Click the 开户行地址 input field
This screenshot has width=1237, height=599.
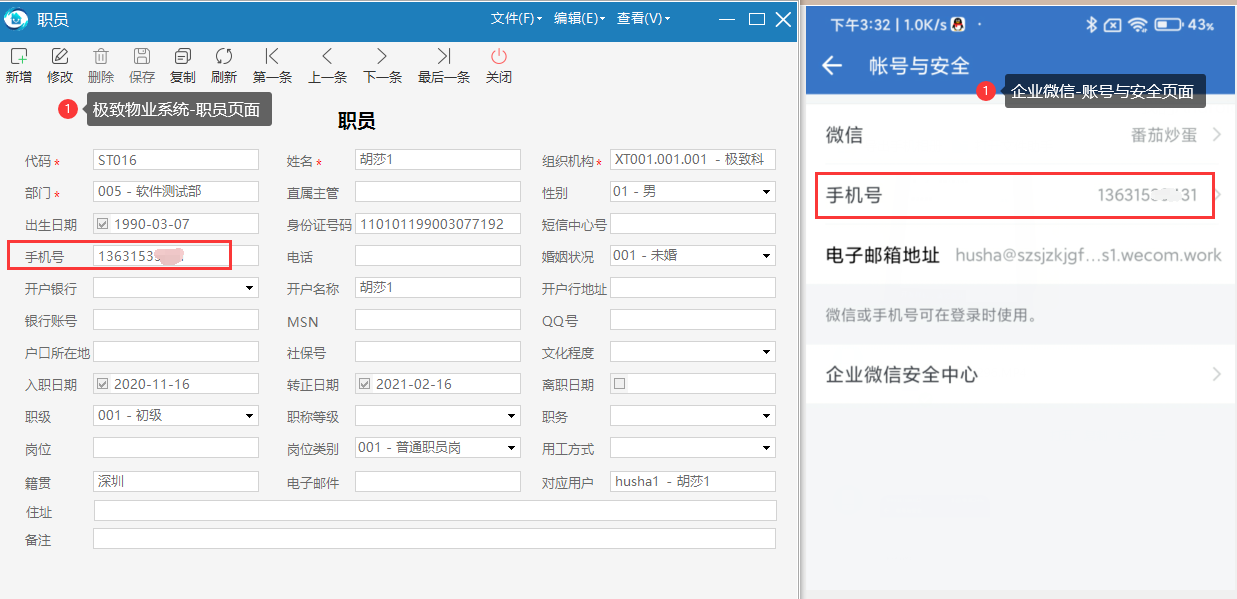(693, 288)
